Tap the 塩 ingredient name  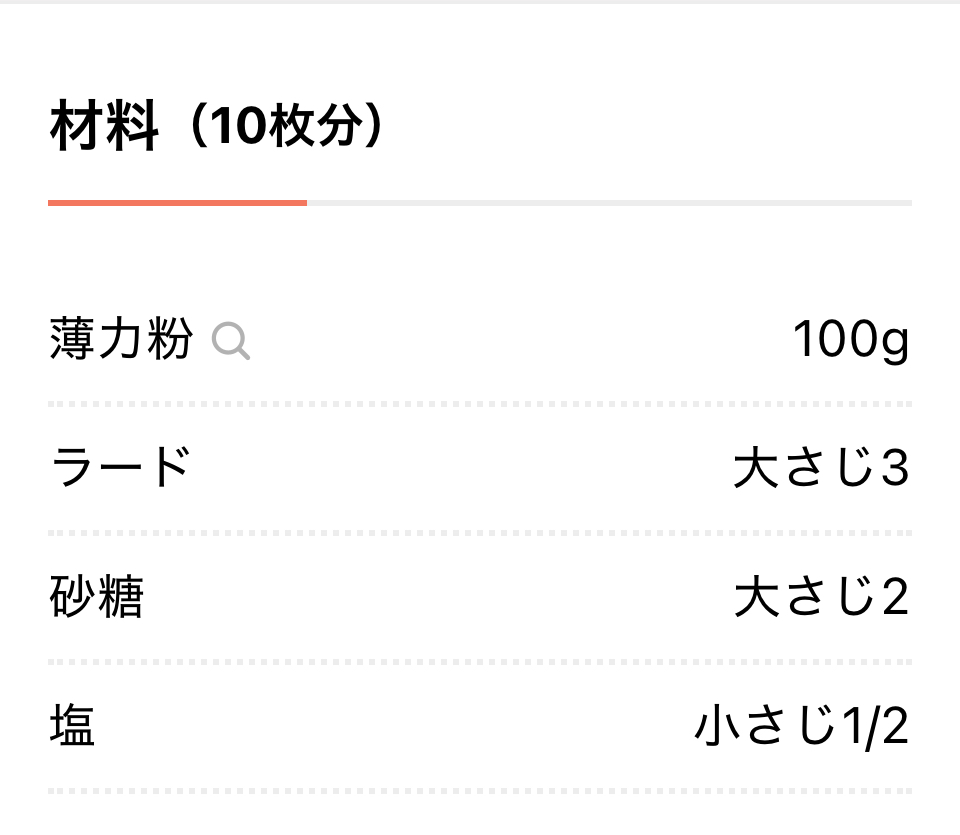point(72,724)
